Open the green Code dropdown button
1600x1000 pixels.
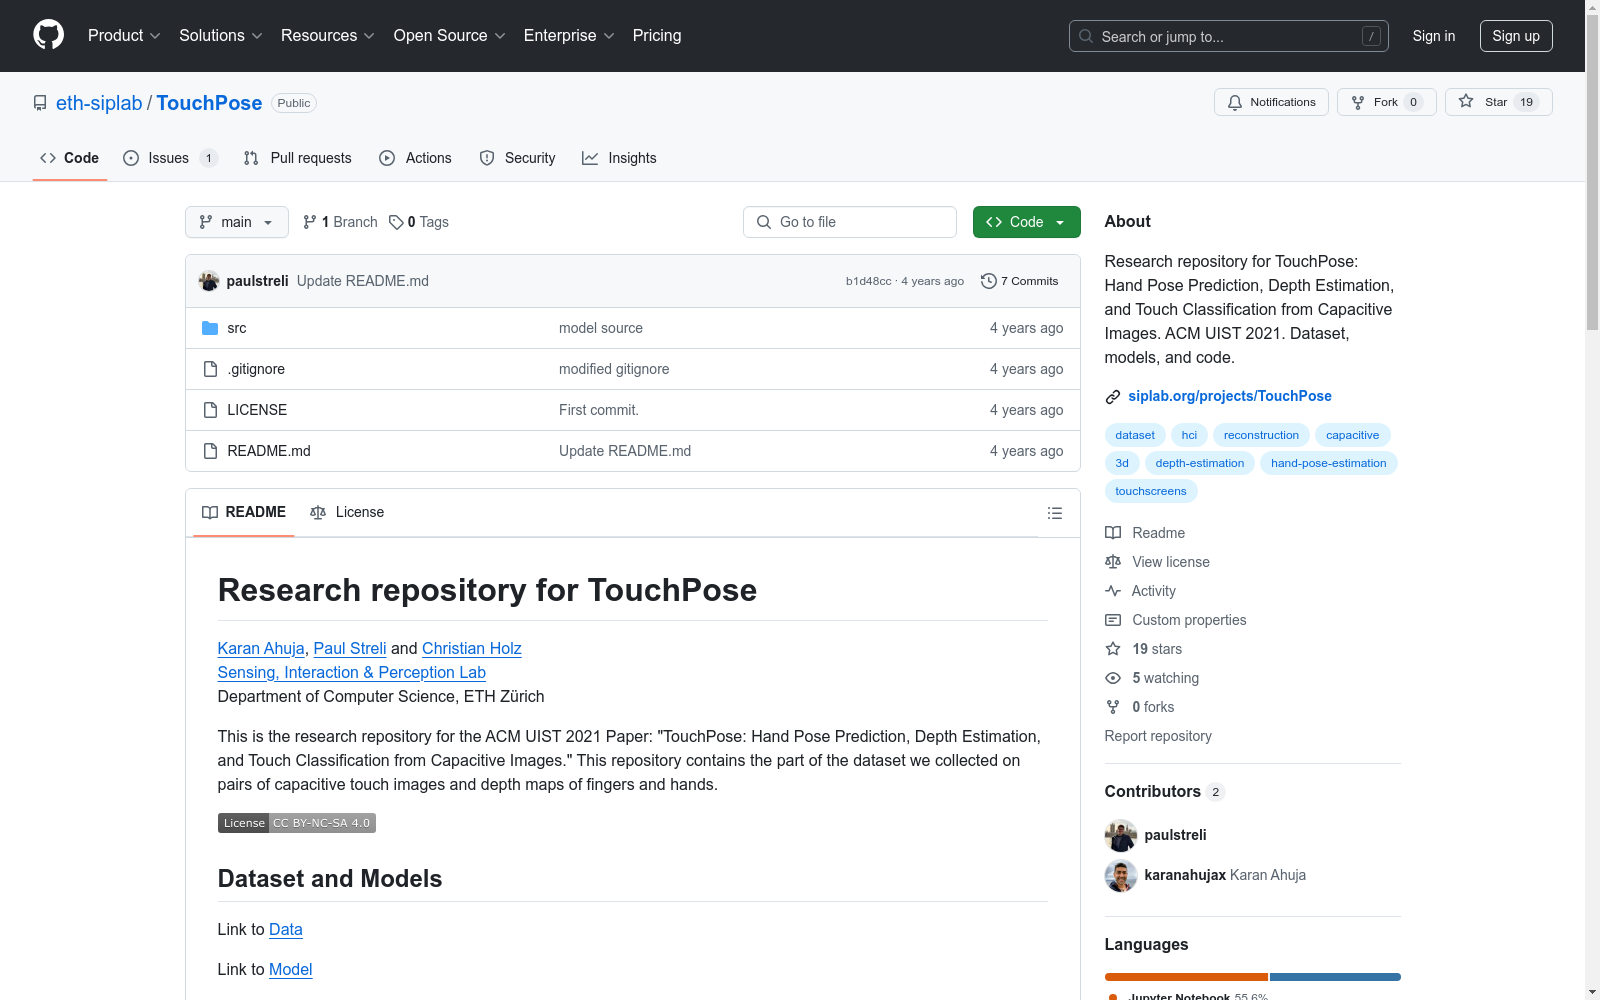1027,222
